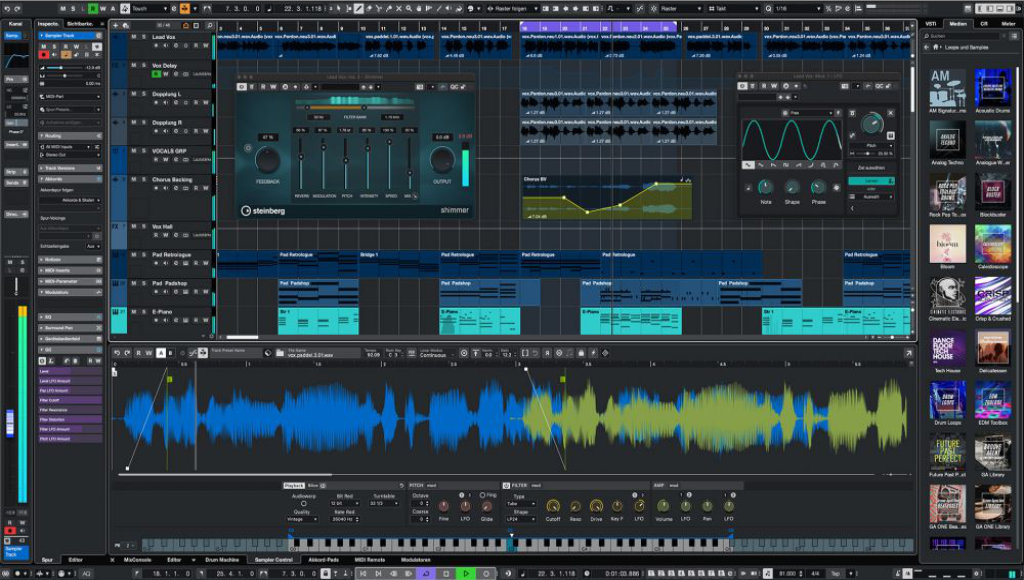Viewport: 1024px width, 580px height.
Task: Adjust the Phase knob in LFO modulator
Action: point(818,188)
